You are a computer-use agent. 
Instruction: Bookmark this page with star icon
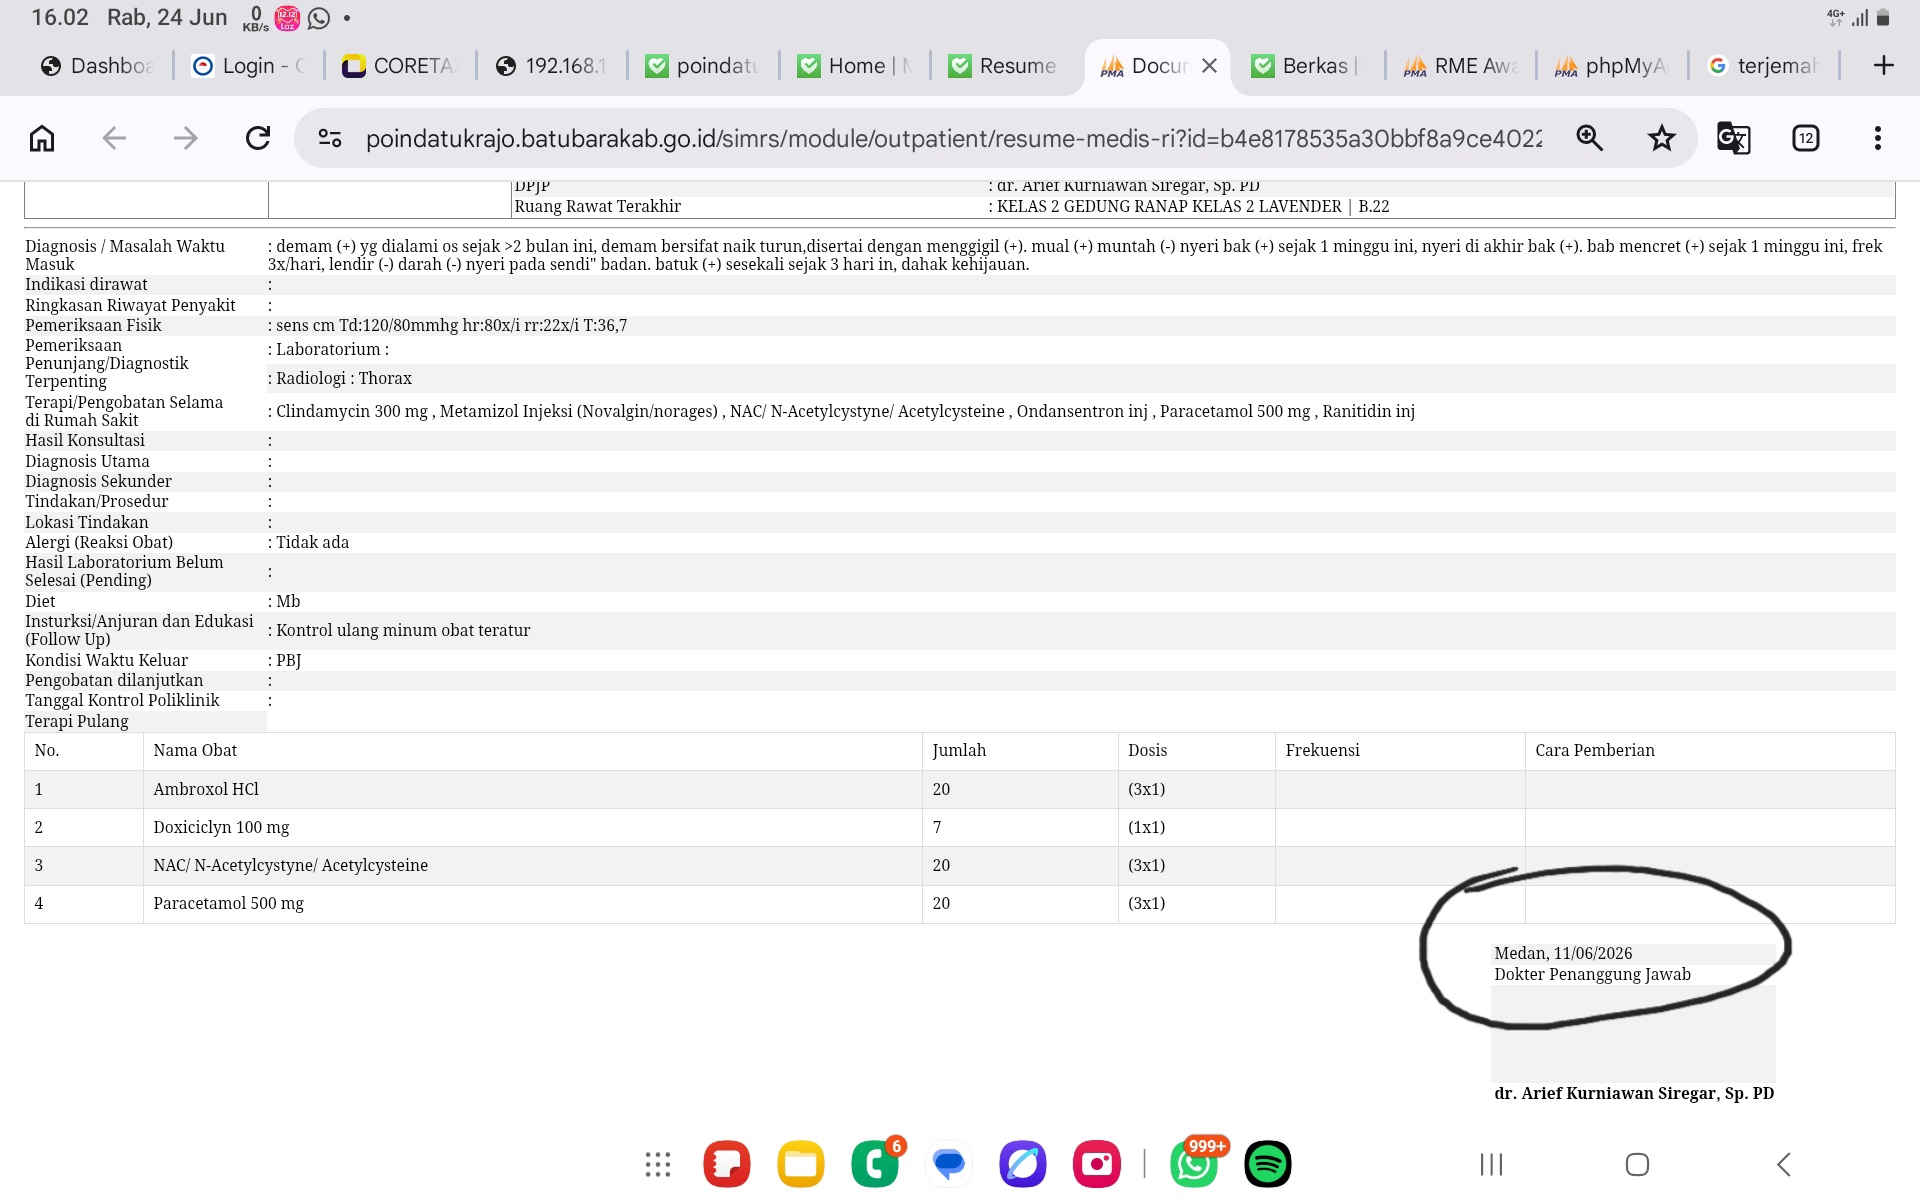point(1662,138)
